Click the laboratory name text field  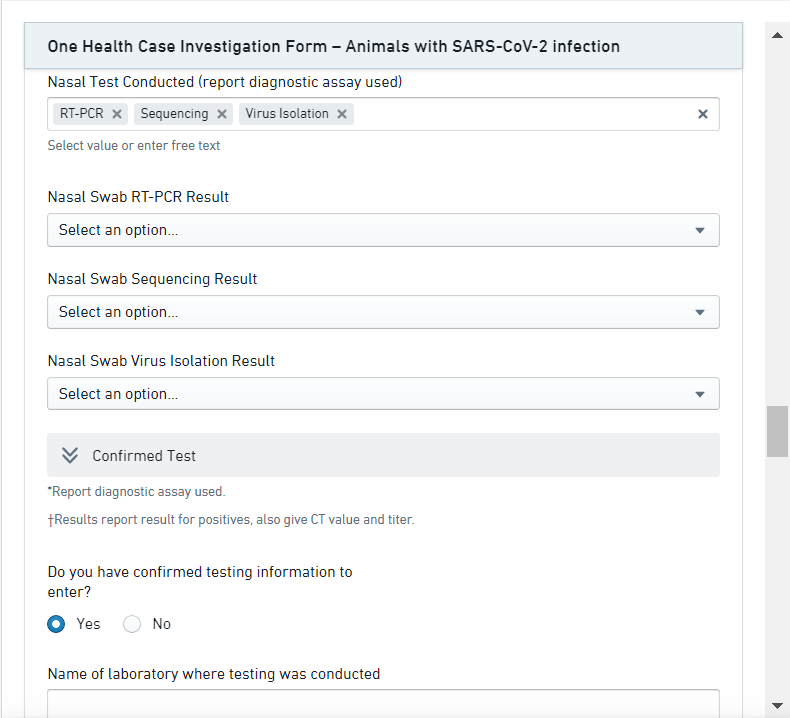click(383, 702)
